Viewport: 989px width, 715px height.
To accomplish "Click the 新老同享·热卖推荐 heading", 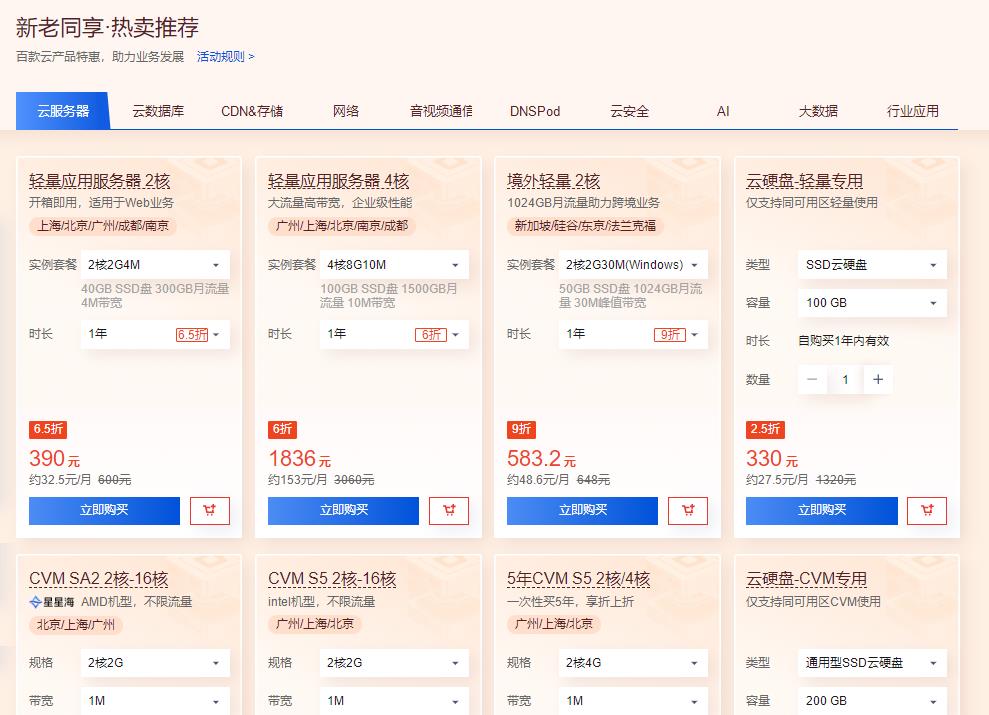I will (x=107, y=28).
